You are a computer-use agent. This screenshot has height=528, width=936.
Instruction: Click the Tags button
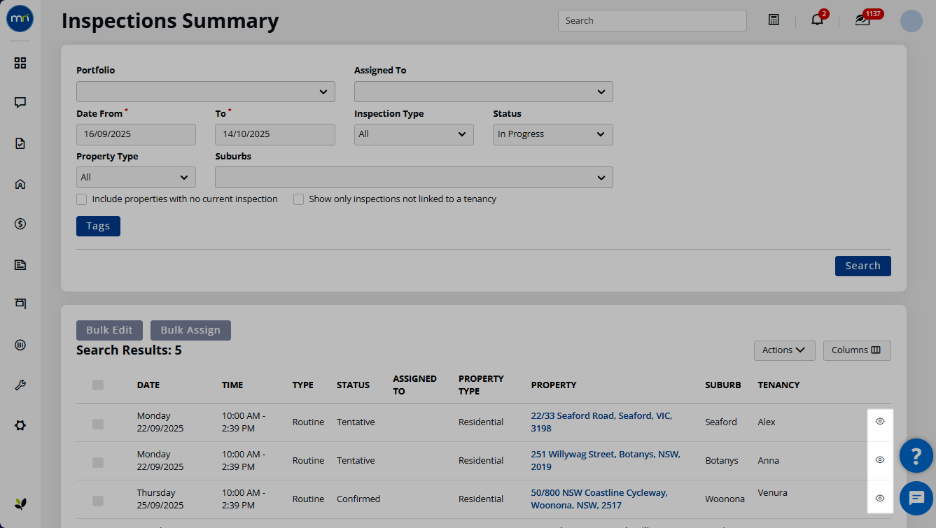pos(98,226)
